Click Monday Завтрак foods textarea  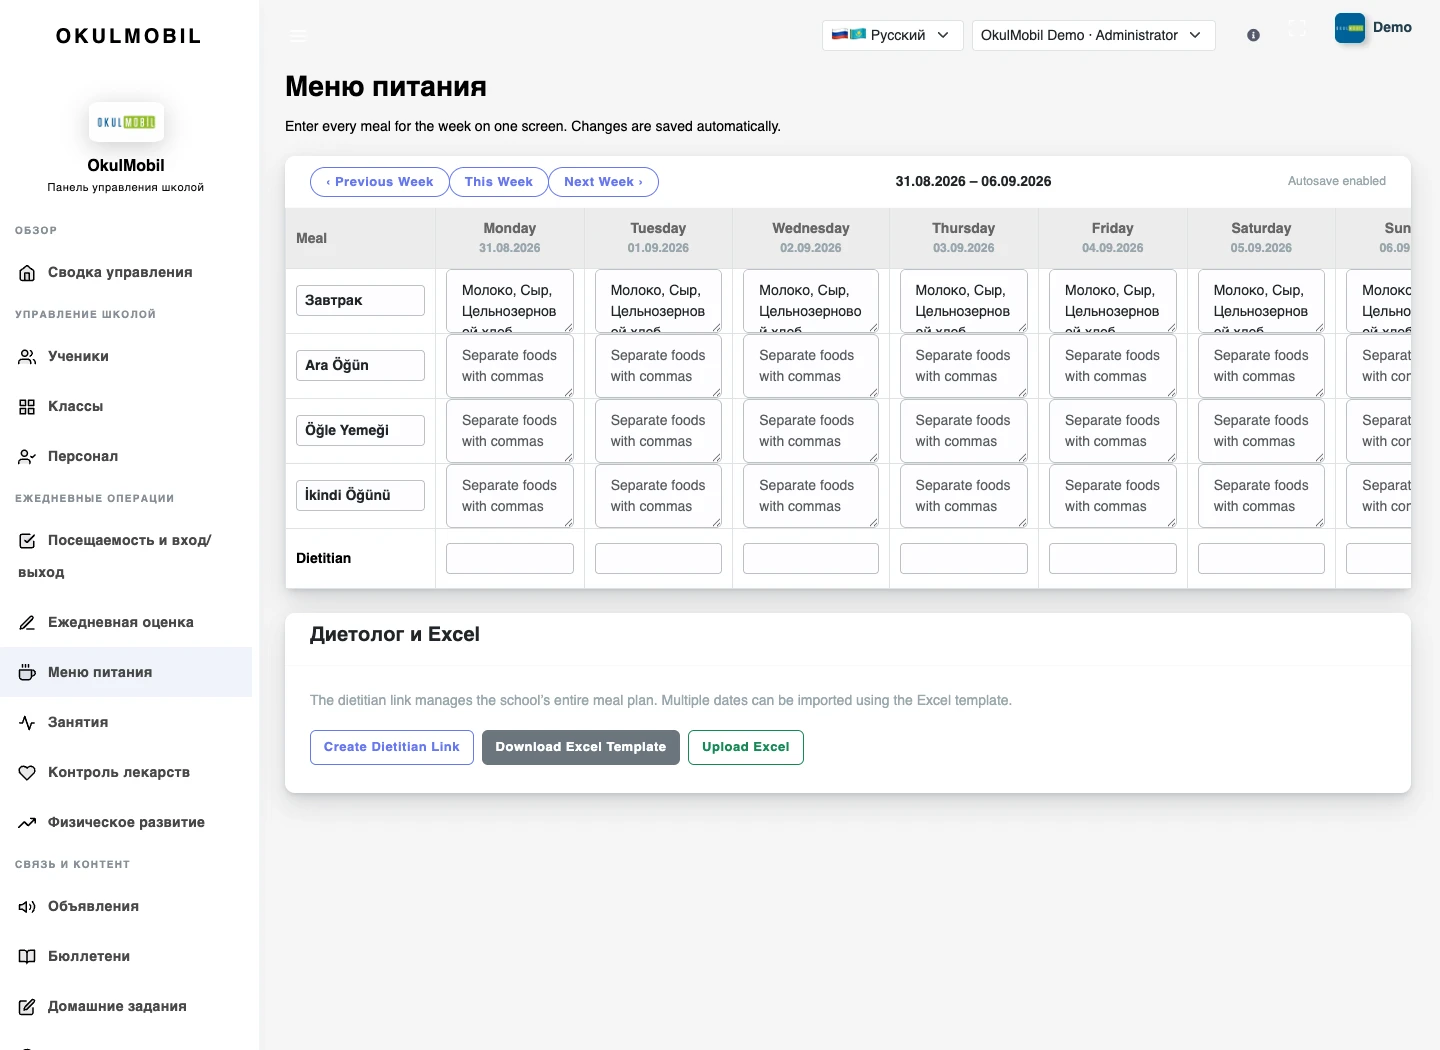click(510, 301)
